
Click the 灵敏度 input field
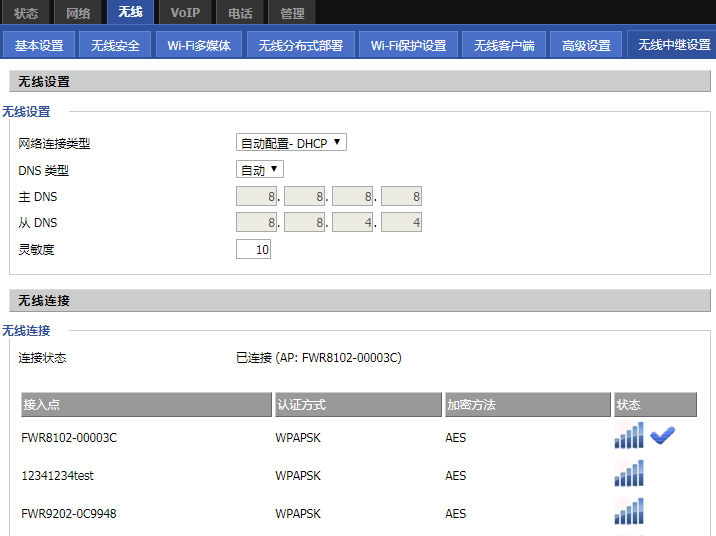253,249
